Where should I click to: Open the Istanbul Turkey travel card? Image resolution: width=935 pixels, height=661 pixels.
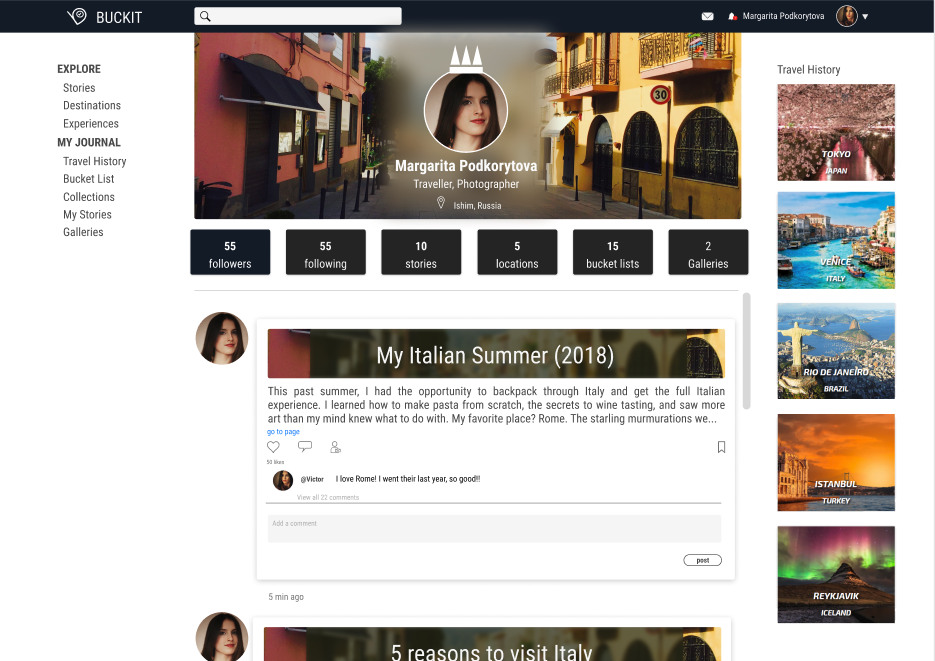[836, 463]
